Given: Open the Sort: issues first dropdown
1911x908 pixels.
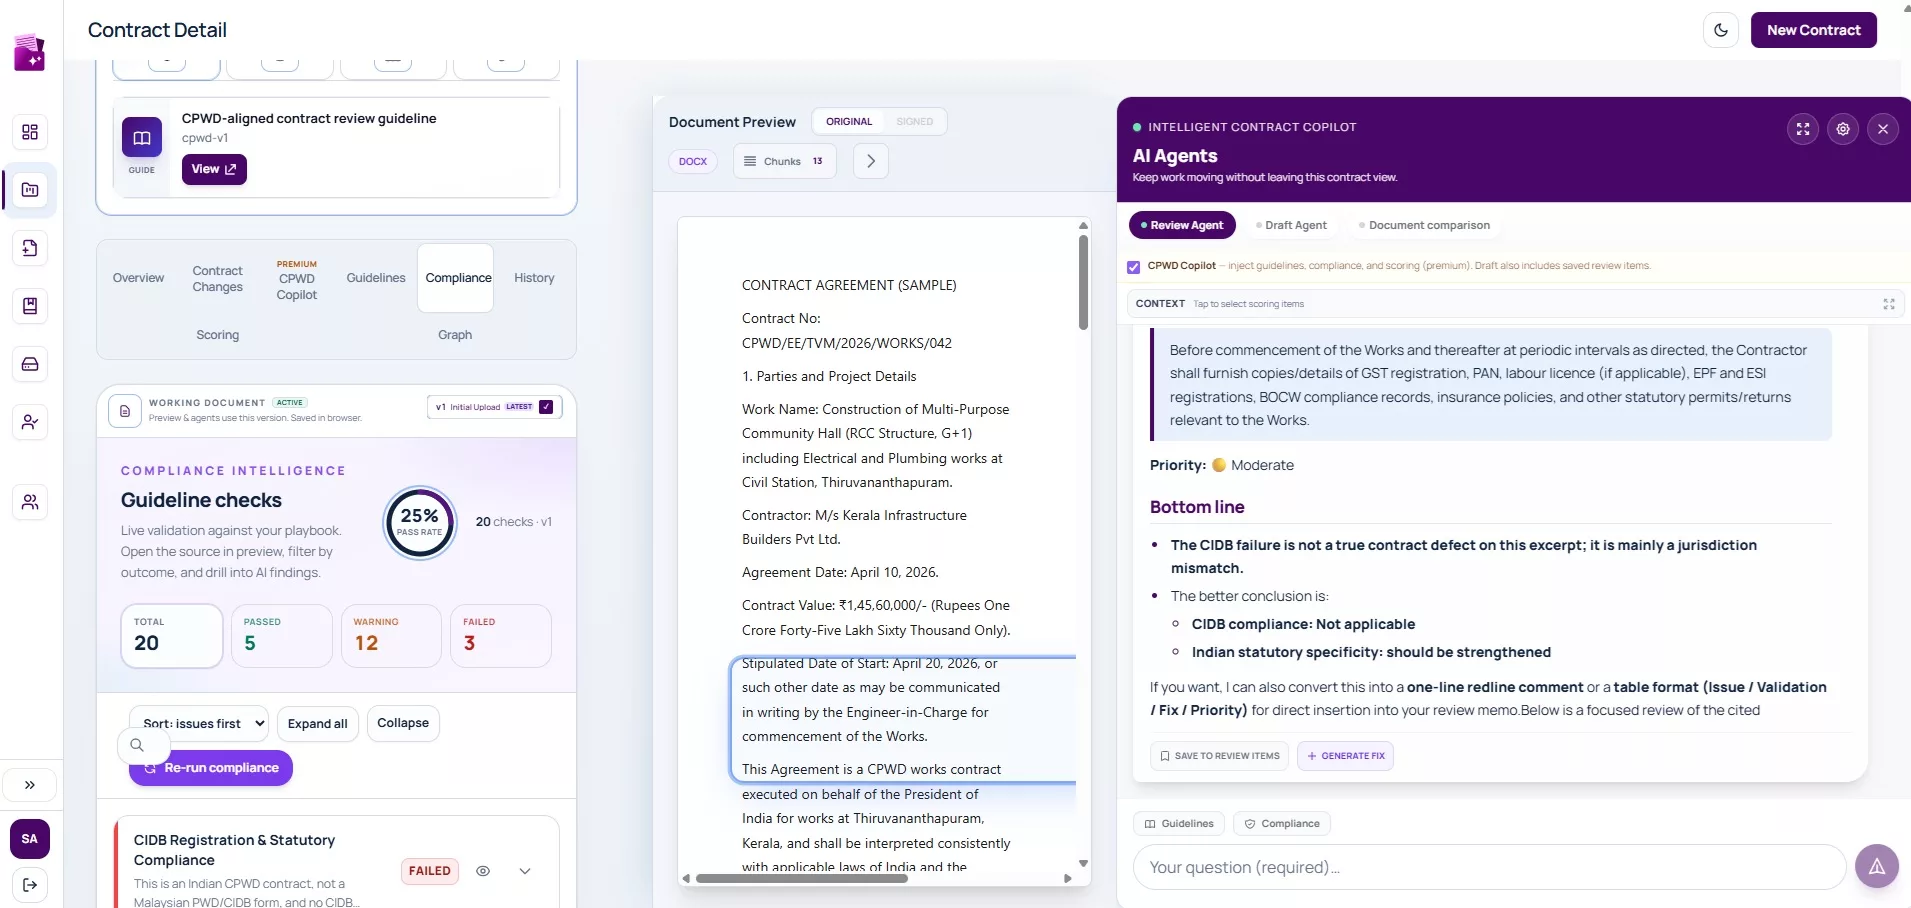Looking at the screenshot, I should [199, 724].
